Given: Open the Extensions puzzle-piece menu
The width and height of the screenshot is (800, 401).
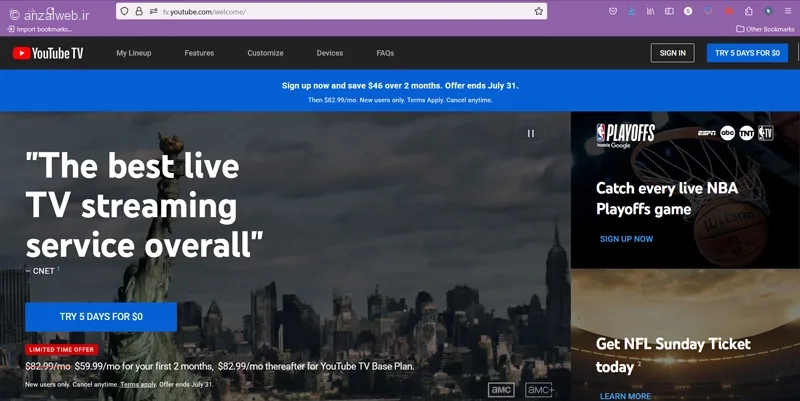Looking at the screenshot, I should click(748, 11).
